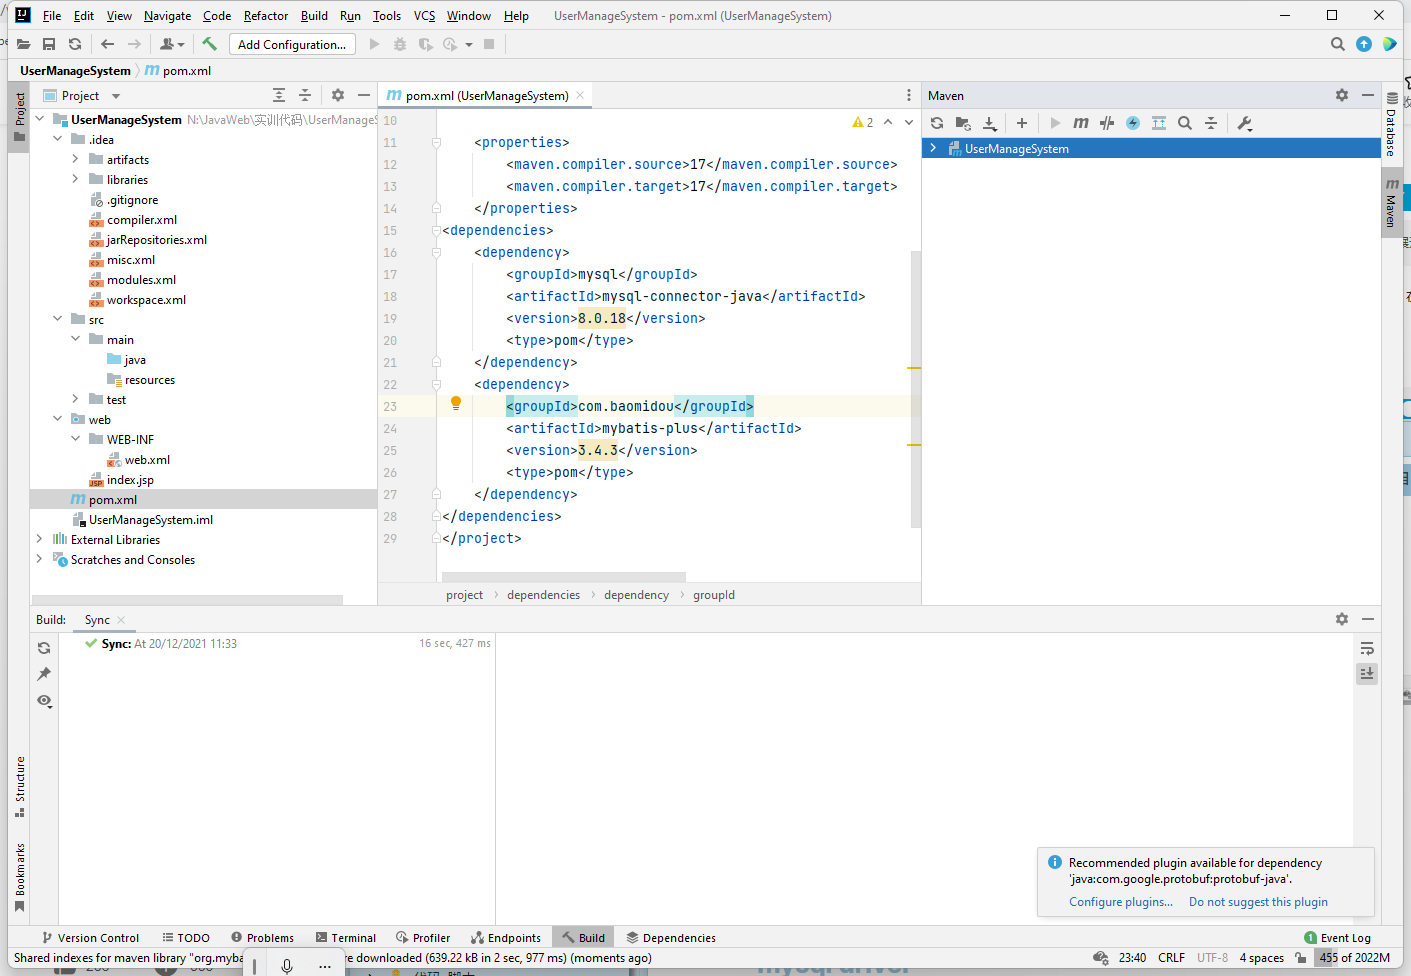1411x976 pixels.
Task: Toggle Maven Offline Mode icon
Action: [1107, 123]
